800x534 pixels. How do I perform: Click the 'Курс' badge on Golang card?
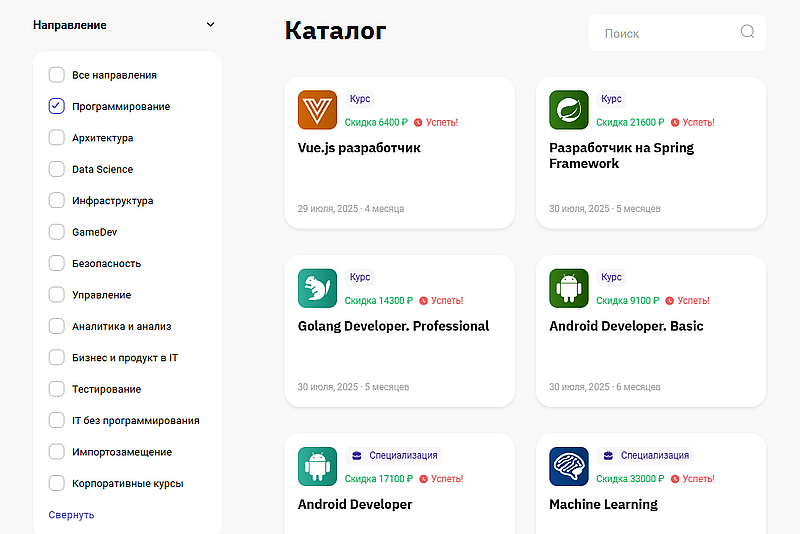coord(360,277)
